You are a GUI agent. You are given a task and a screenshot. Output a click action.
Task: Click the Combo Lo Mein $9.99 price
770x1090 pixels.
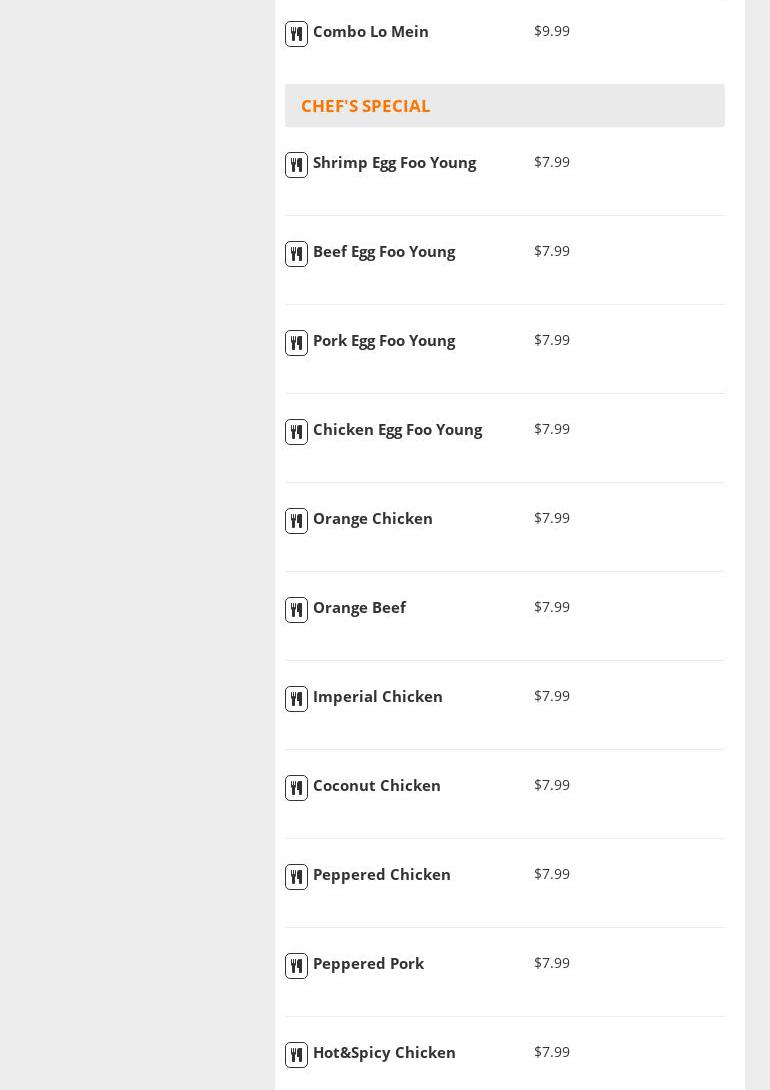pyautogui.click(x=552, y=31)
